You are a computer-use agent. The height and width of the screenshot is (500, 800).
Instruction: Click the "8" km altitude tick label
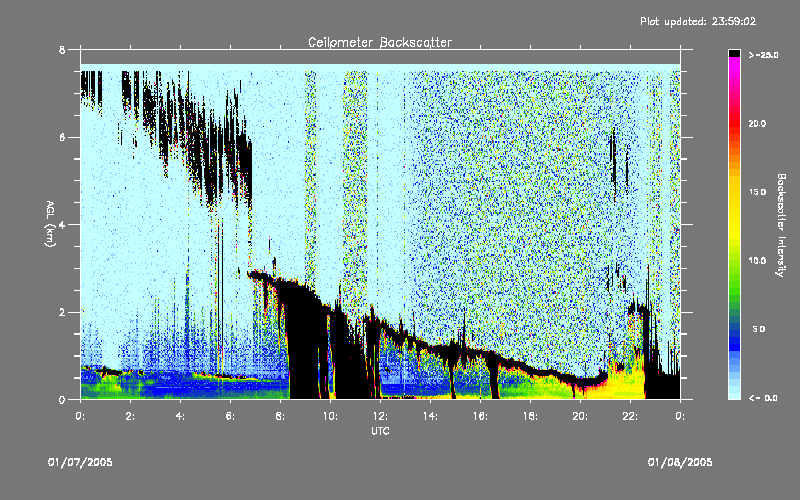click(x=62, y=50)
